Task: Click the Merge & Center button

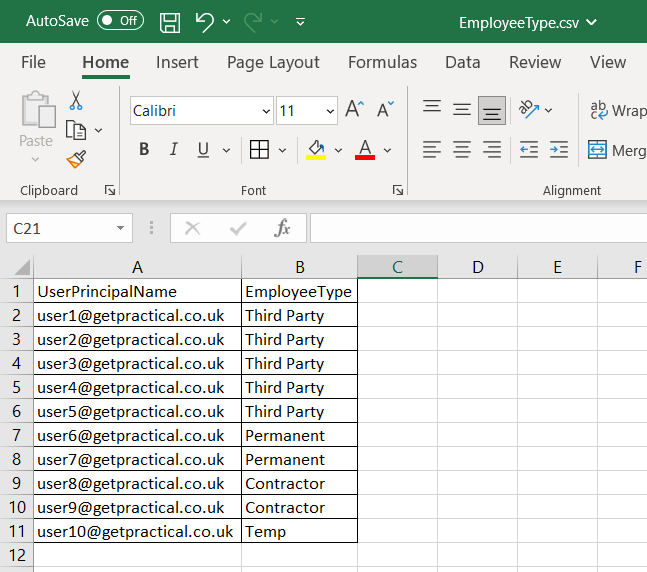Action: [x=617, y=150]
